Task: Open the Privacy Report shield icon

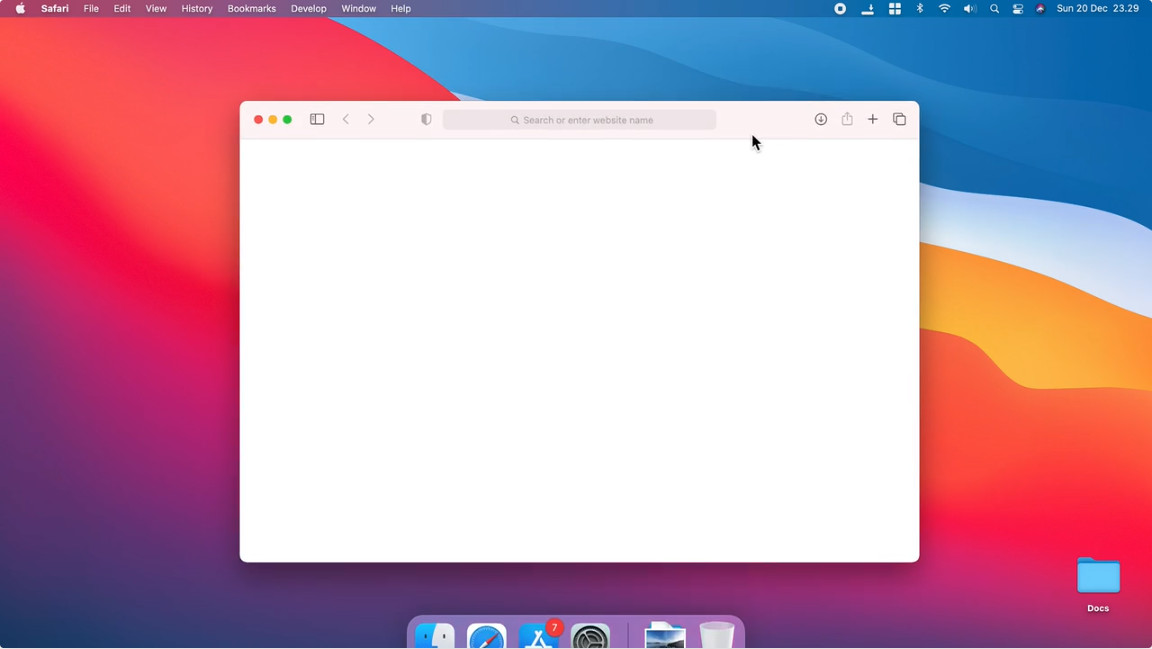Action: [x=426, y=119]
